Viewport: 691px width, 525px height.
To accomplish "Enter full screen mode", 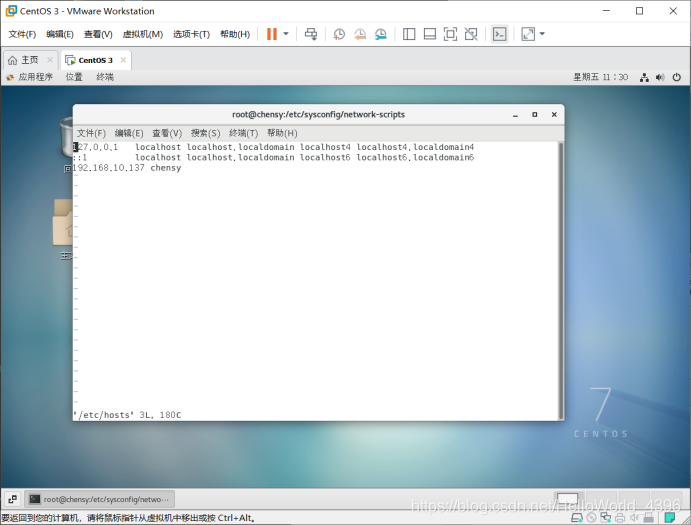I will 450,34.
